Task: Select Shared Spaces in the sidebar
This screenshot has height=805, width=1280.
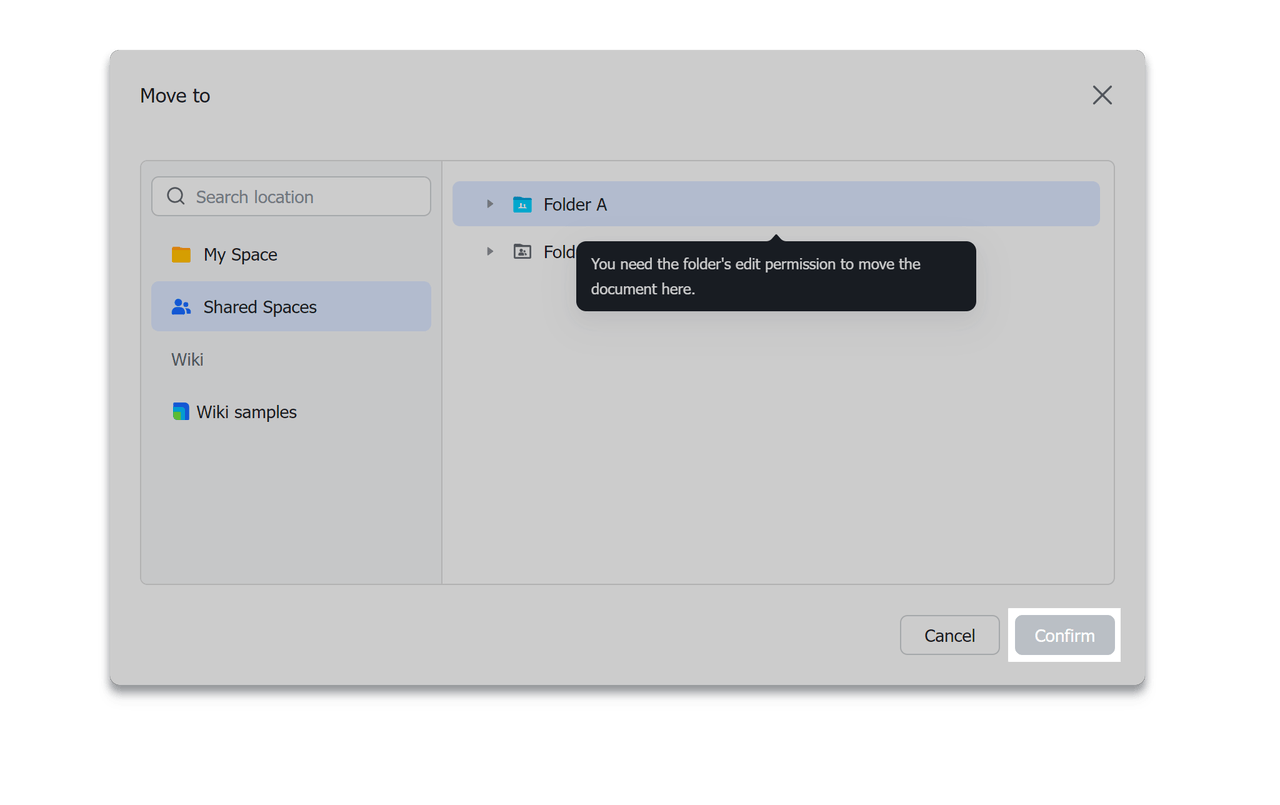Action: tap(260, 307)
